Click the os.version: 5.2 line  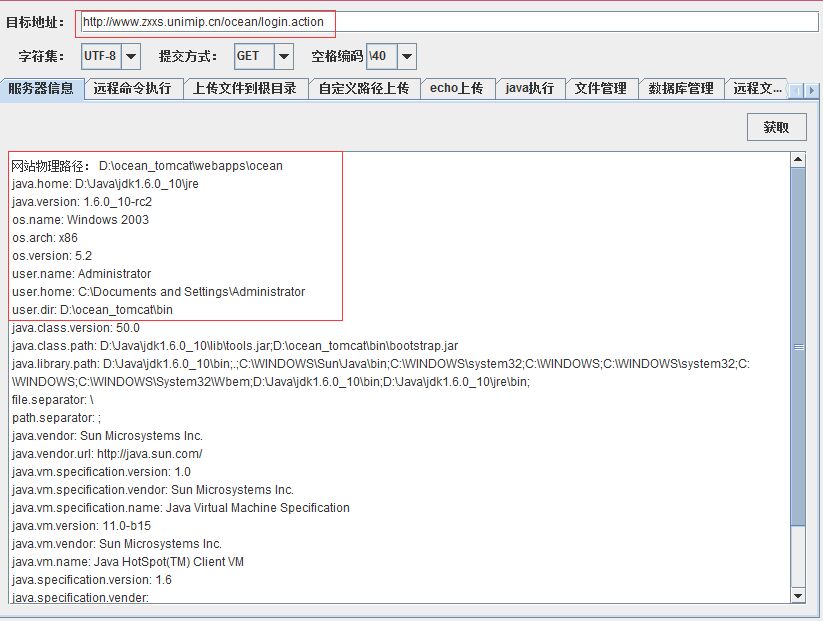tap(52, 256)
